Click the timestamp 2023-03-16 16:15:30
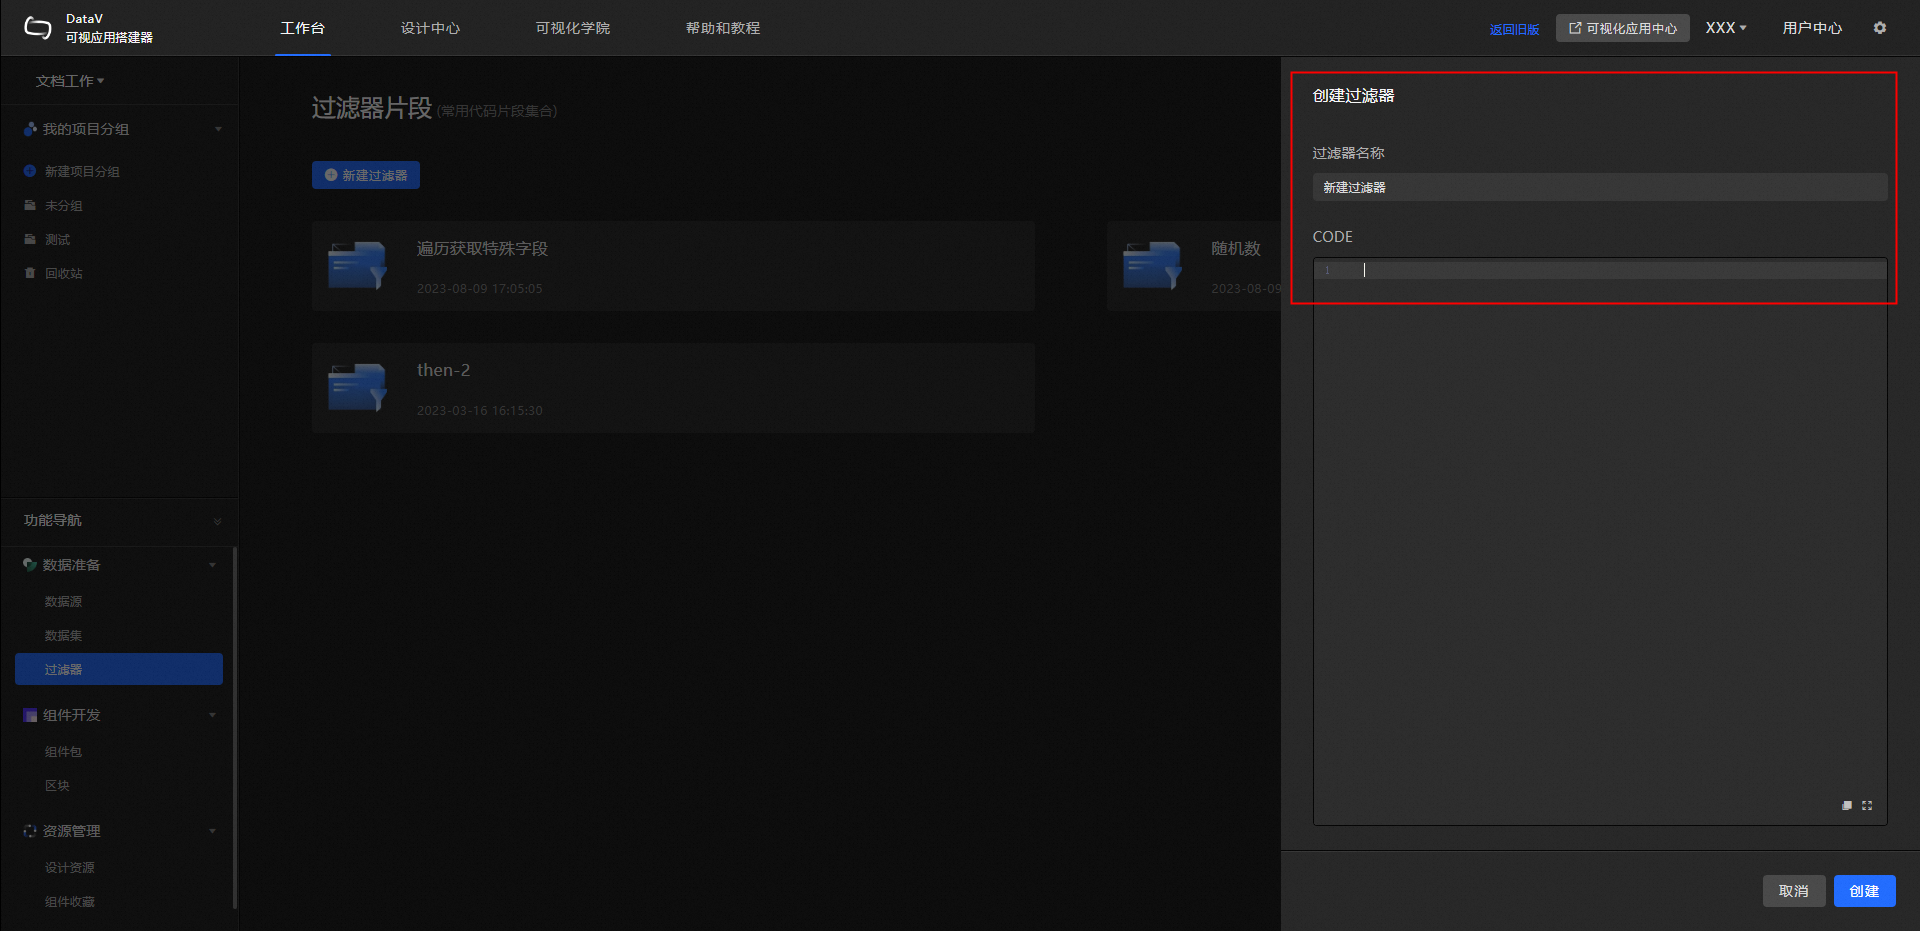The height and width of the screenshot is (931, 1920). (x=479, y=410)
